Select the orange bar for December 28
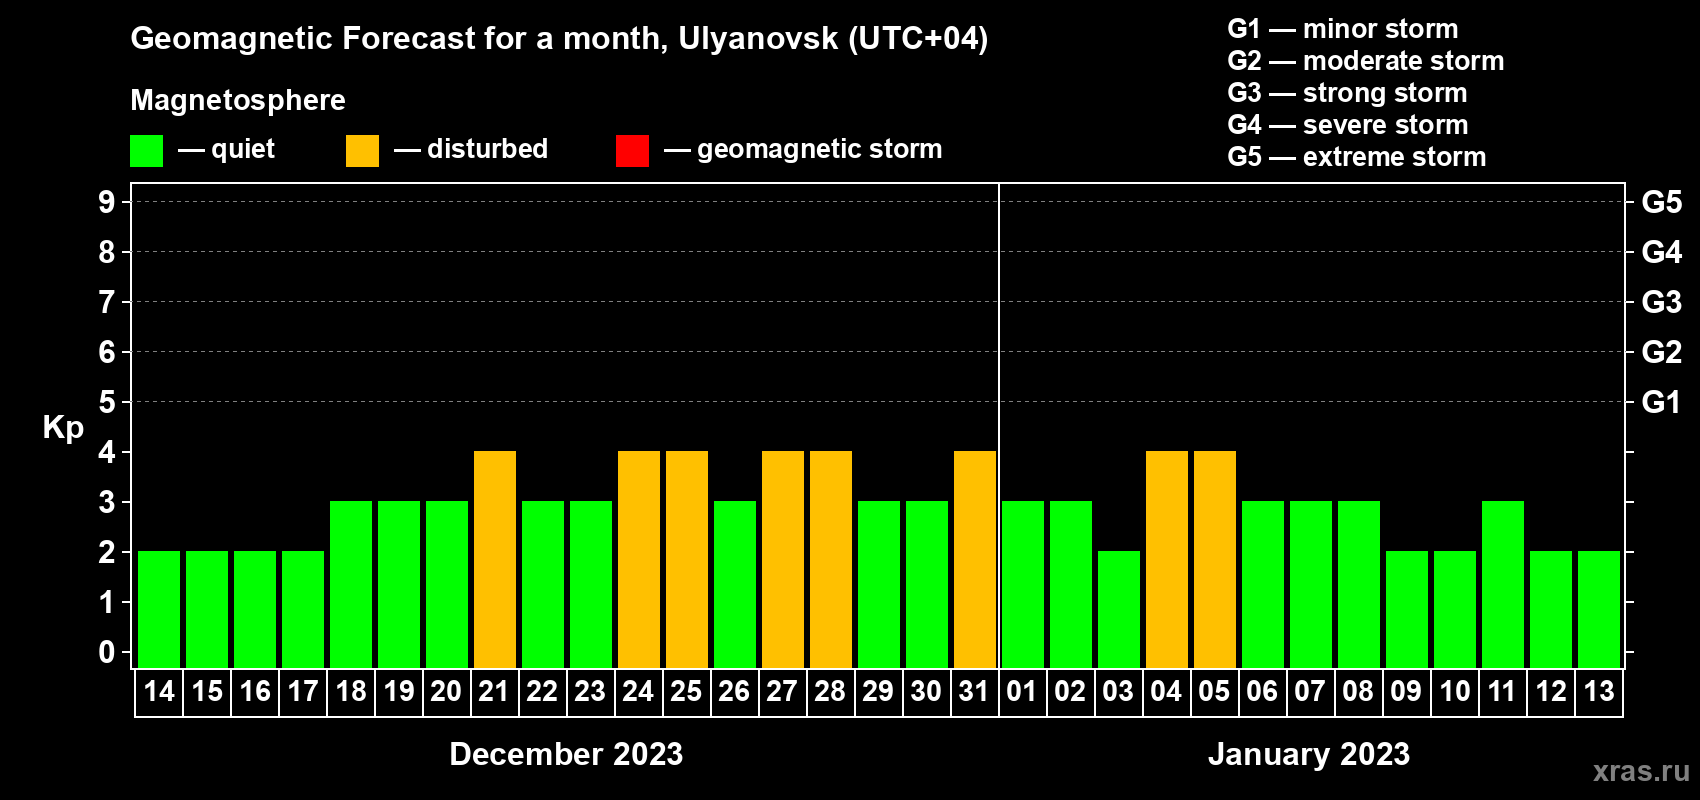This screenshot has width=1700, height=800. point(831,559)
